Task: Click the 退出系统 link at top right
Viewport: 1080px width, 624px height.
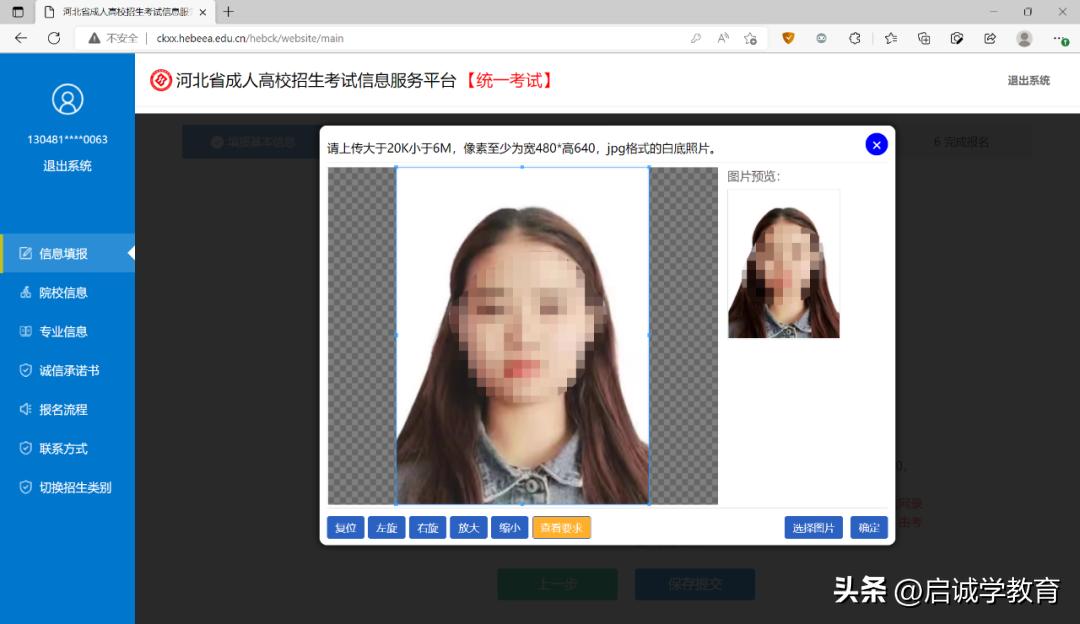Action: point(1028,80)
